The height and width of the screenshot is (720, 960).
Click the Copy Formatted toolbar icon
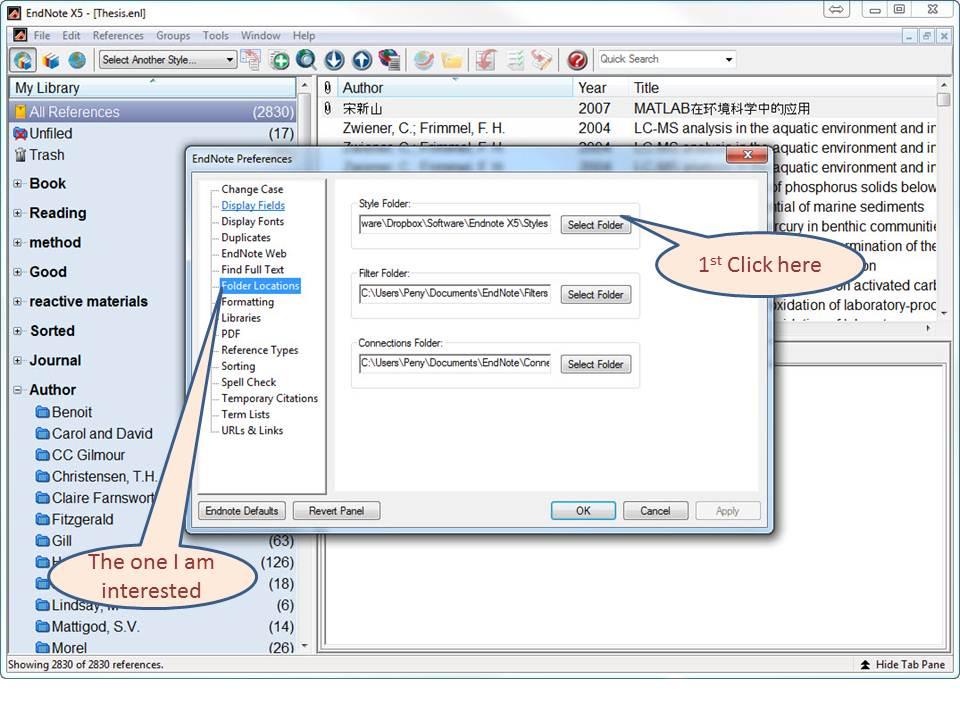point(250,60)
